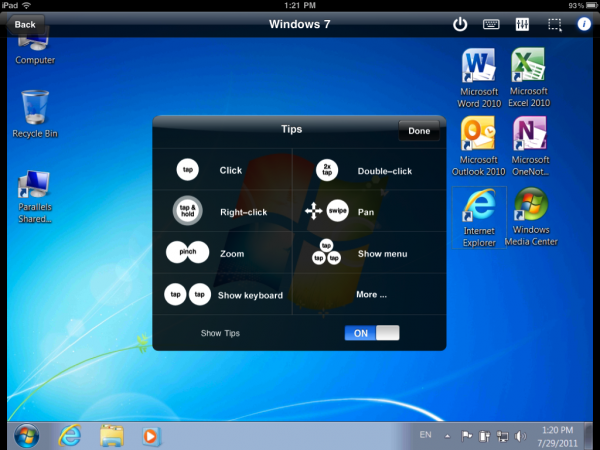Viewport: 600px width, 450px height.
Task: Toggle the Show Tips switch
Action: (x=372, y=333)
